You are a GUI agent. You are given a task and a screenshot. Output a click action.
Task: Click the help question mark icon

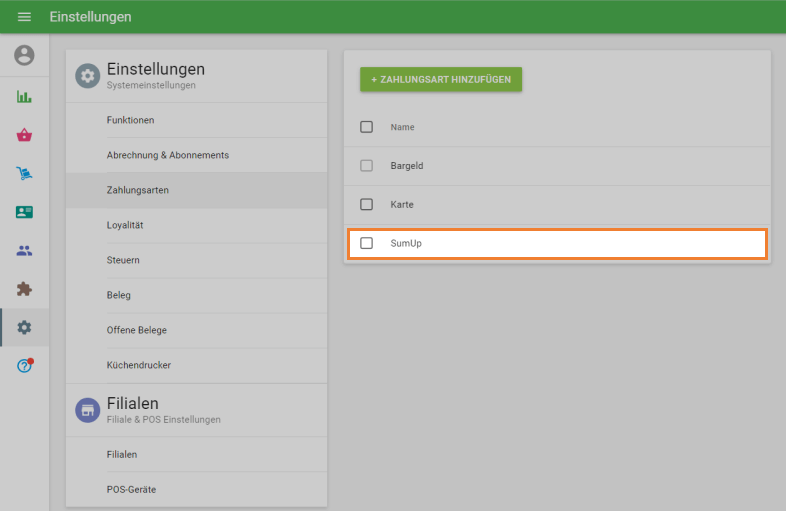point(24,366)
